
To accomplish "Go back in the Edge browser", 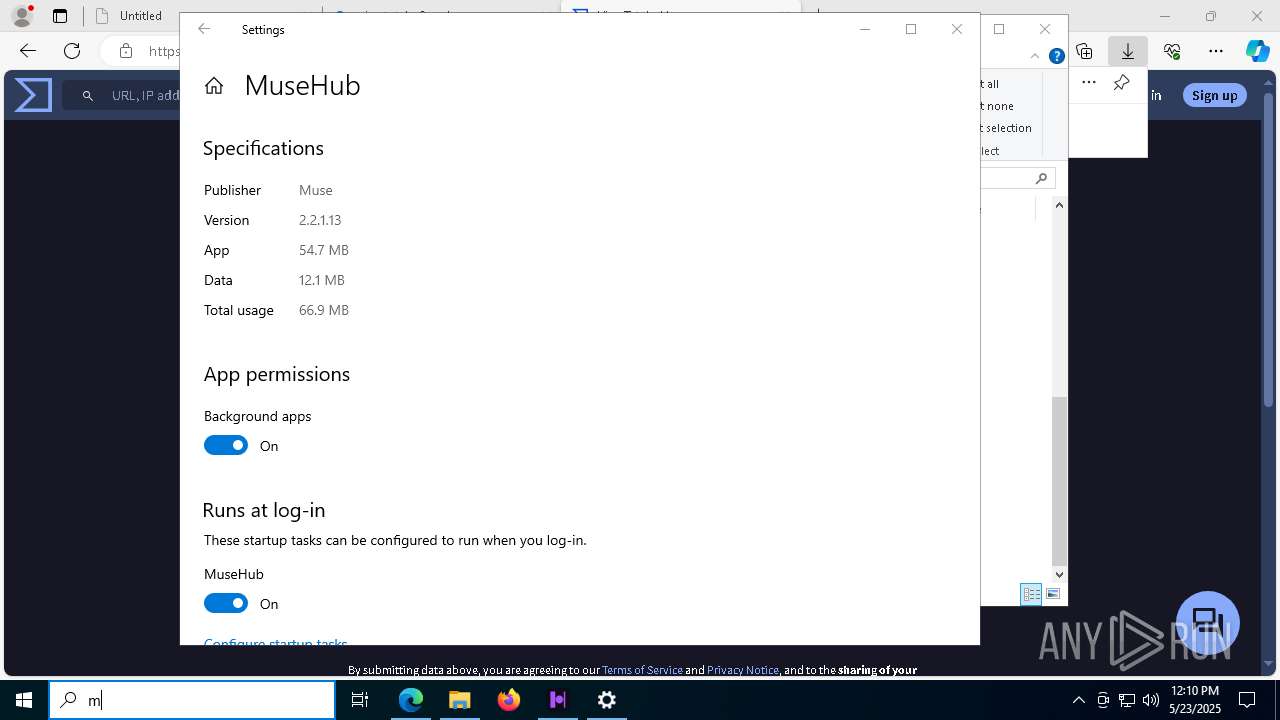I will [x=28, y=51].
